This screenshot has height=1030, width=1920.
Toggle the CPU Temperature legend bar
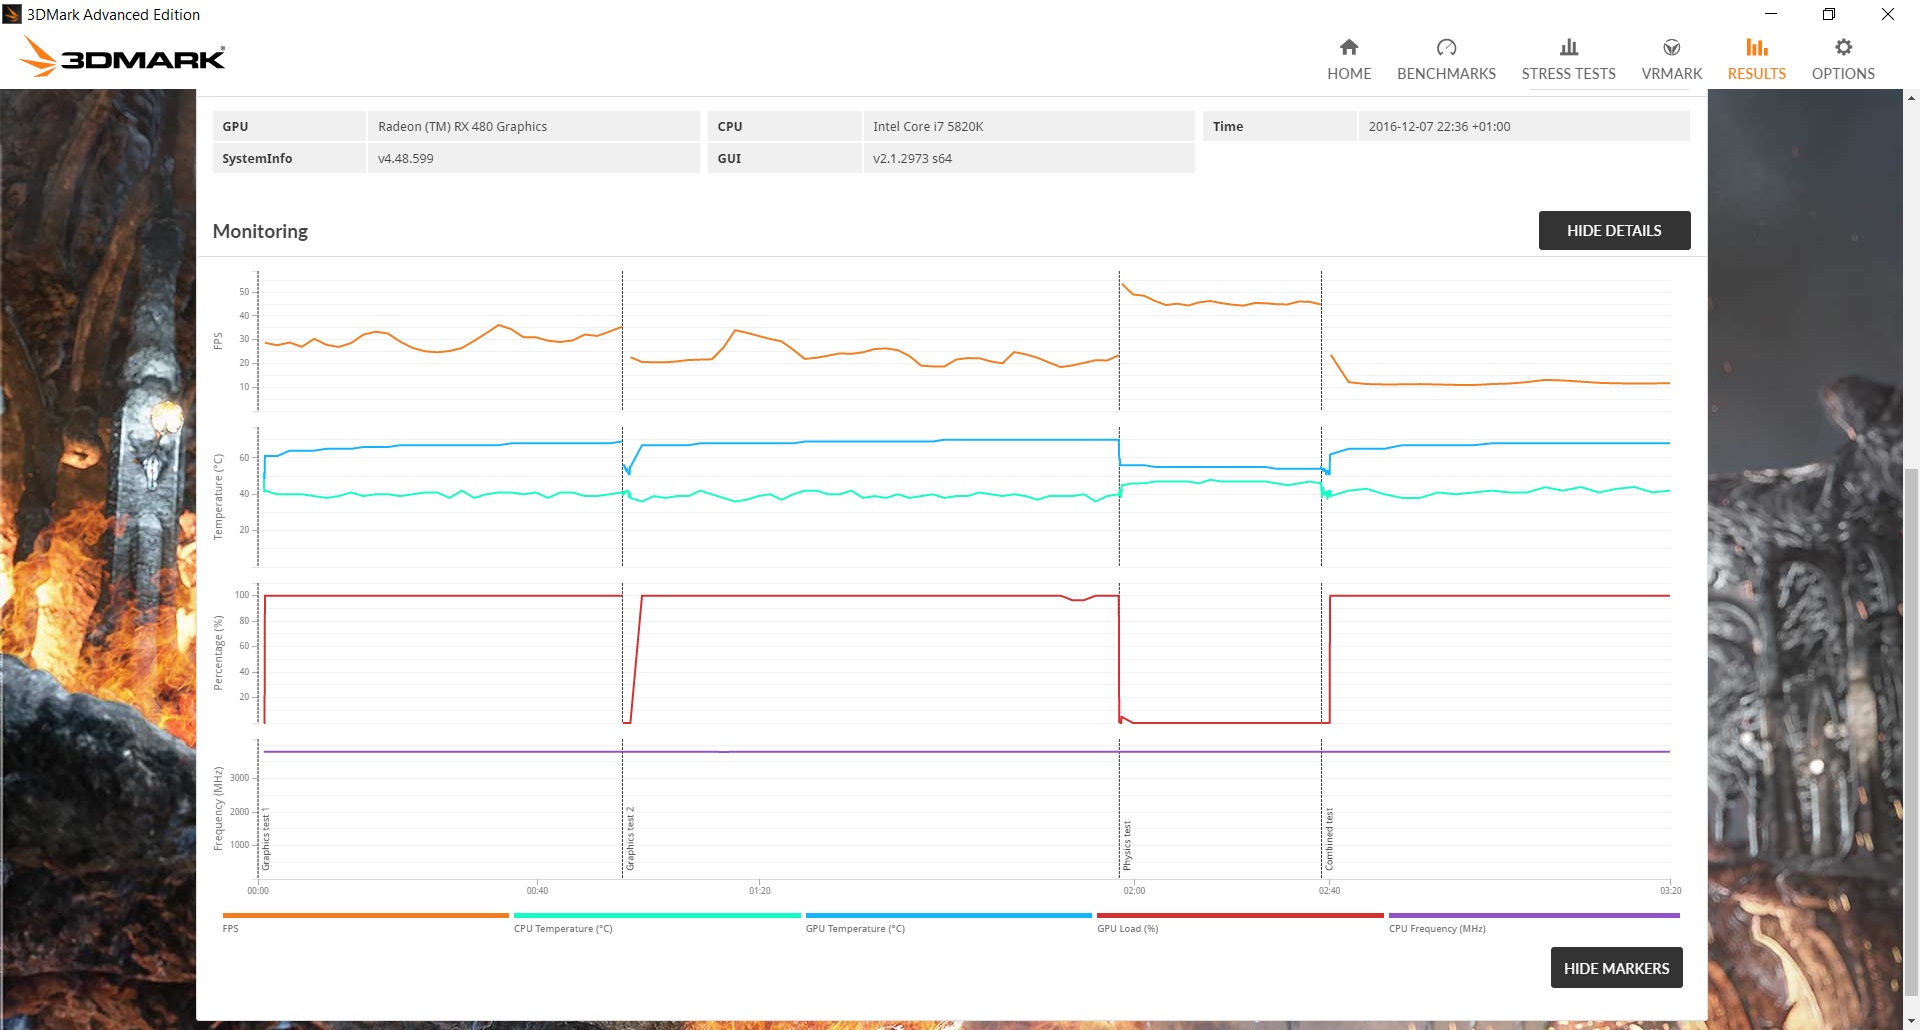(x=657, y=915)
